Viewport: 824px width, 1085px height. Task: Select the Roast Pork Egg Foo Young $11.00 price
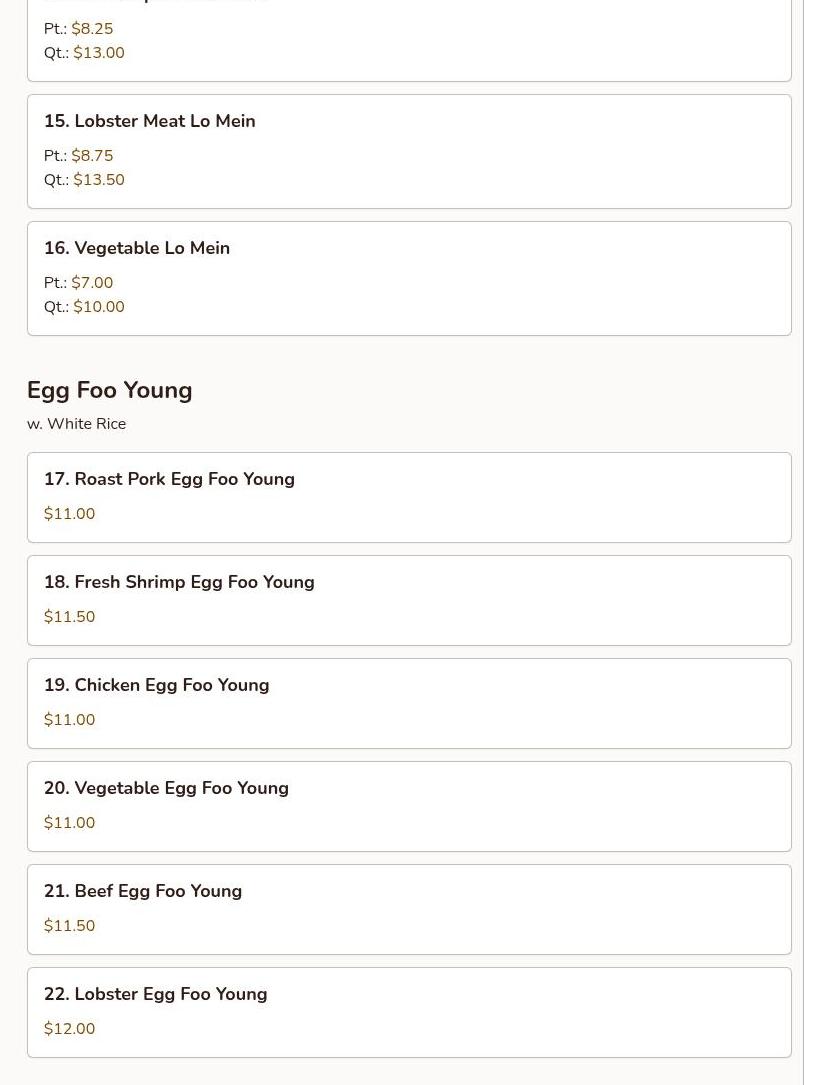point(70,514)
